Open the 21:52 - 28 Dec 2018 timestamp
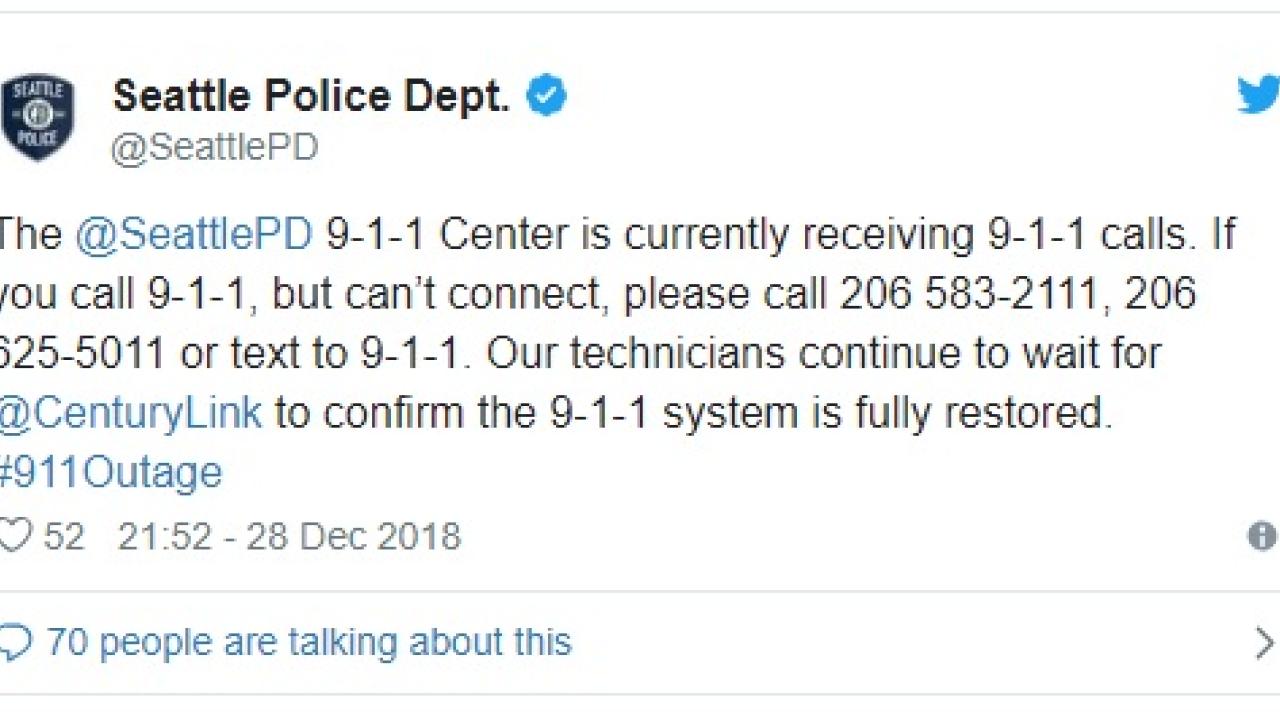This screenshot has width=1280, height=720. pyautogui.click(x=289, y=536)
